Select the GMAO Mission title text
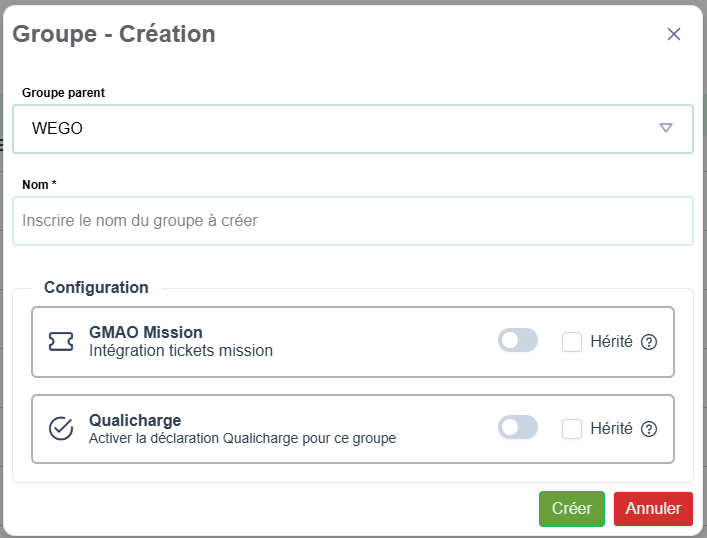 coord(146,332)
